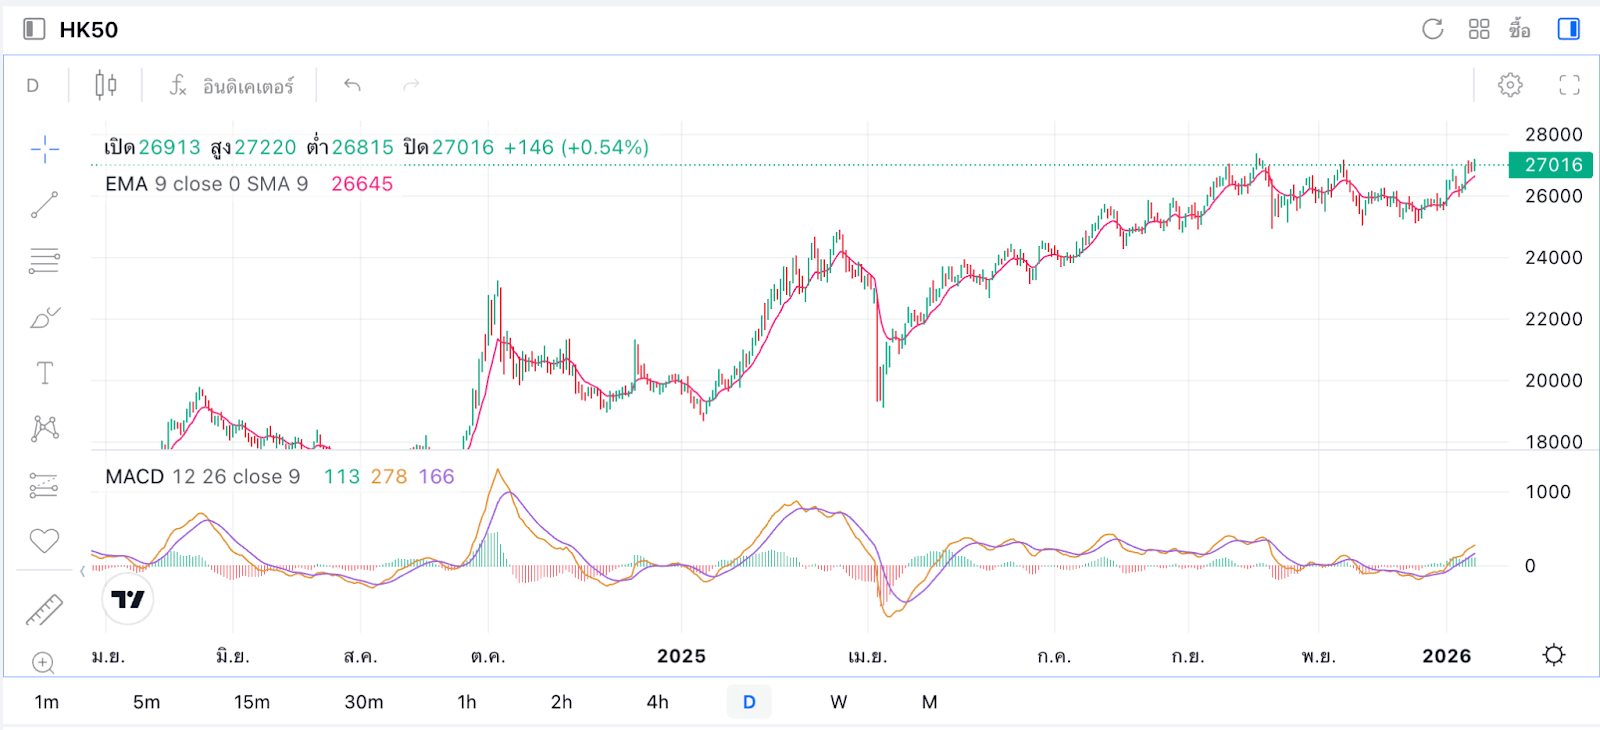Select the crosshair cursor tool
Viewport: 1600px width, 730px height.
click(x=44, y=150)
